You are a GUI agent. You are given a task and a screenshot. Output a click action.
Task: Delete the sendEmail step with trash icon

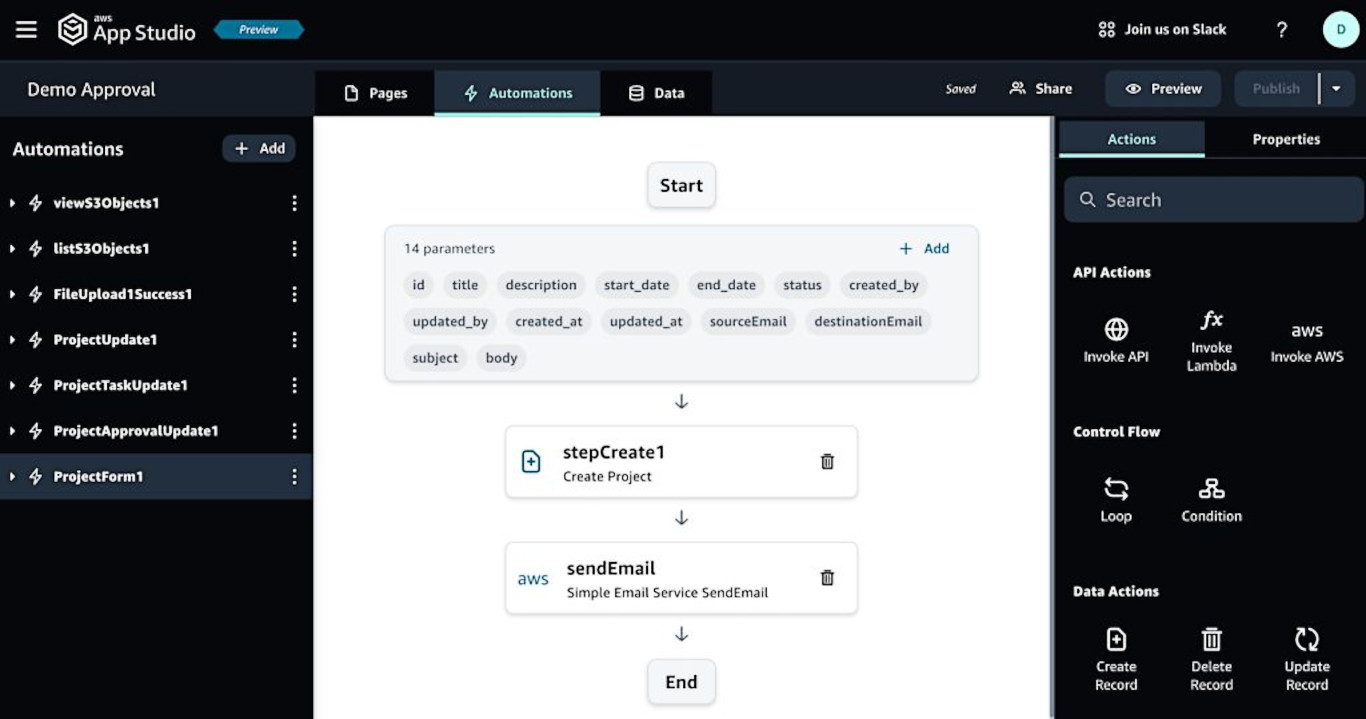click(827, 578)
